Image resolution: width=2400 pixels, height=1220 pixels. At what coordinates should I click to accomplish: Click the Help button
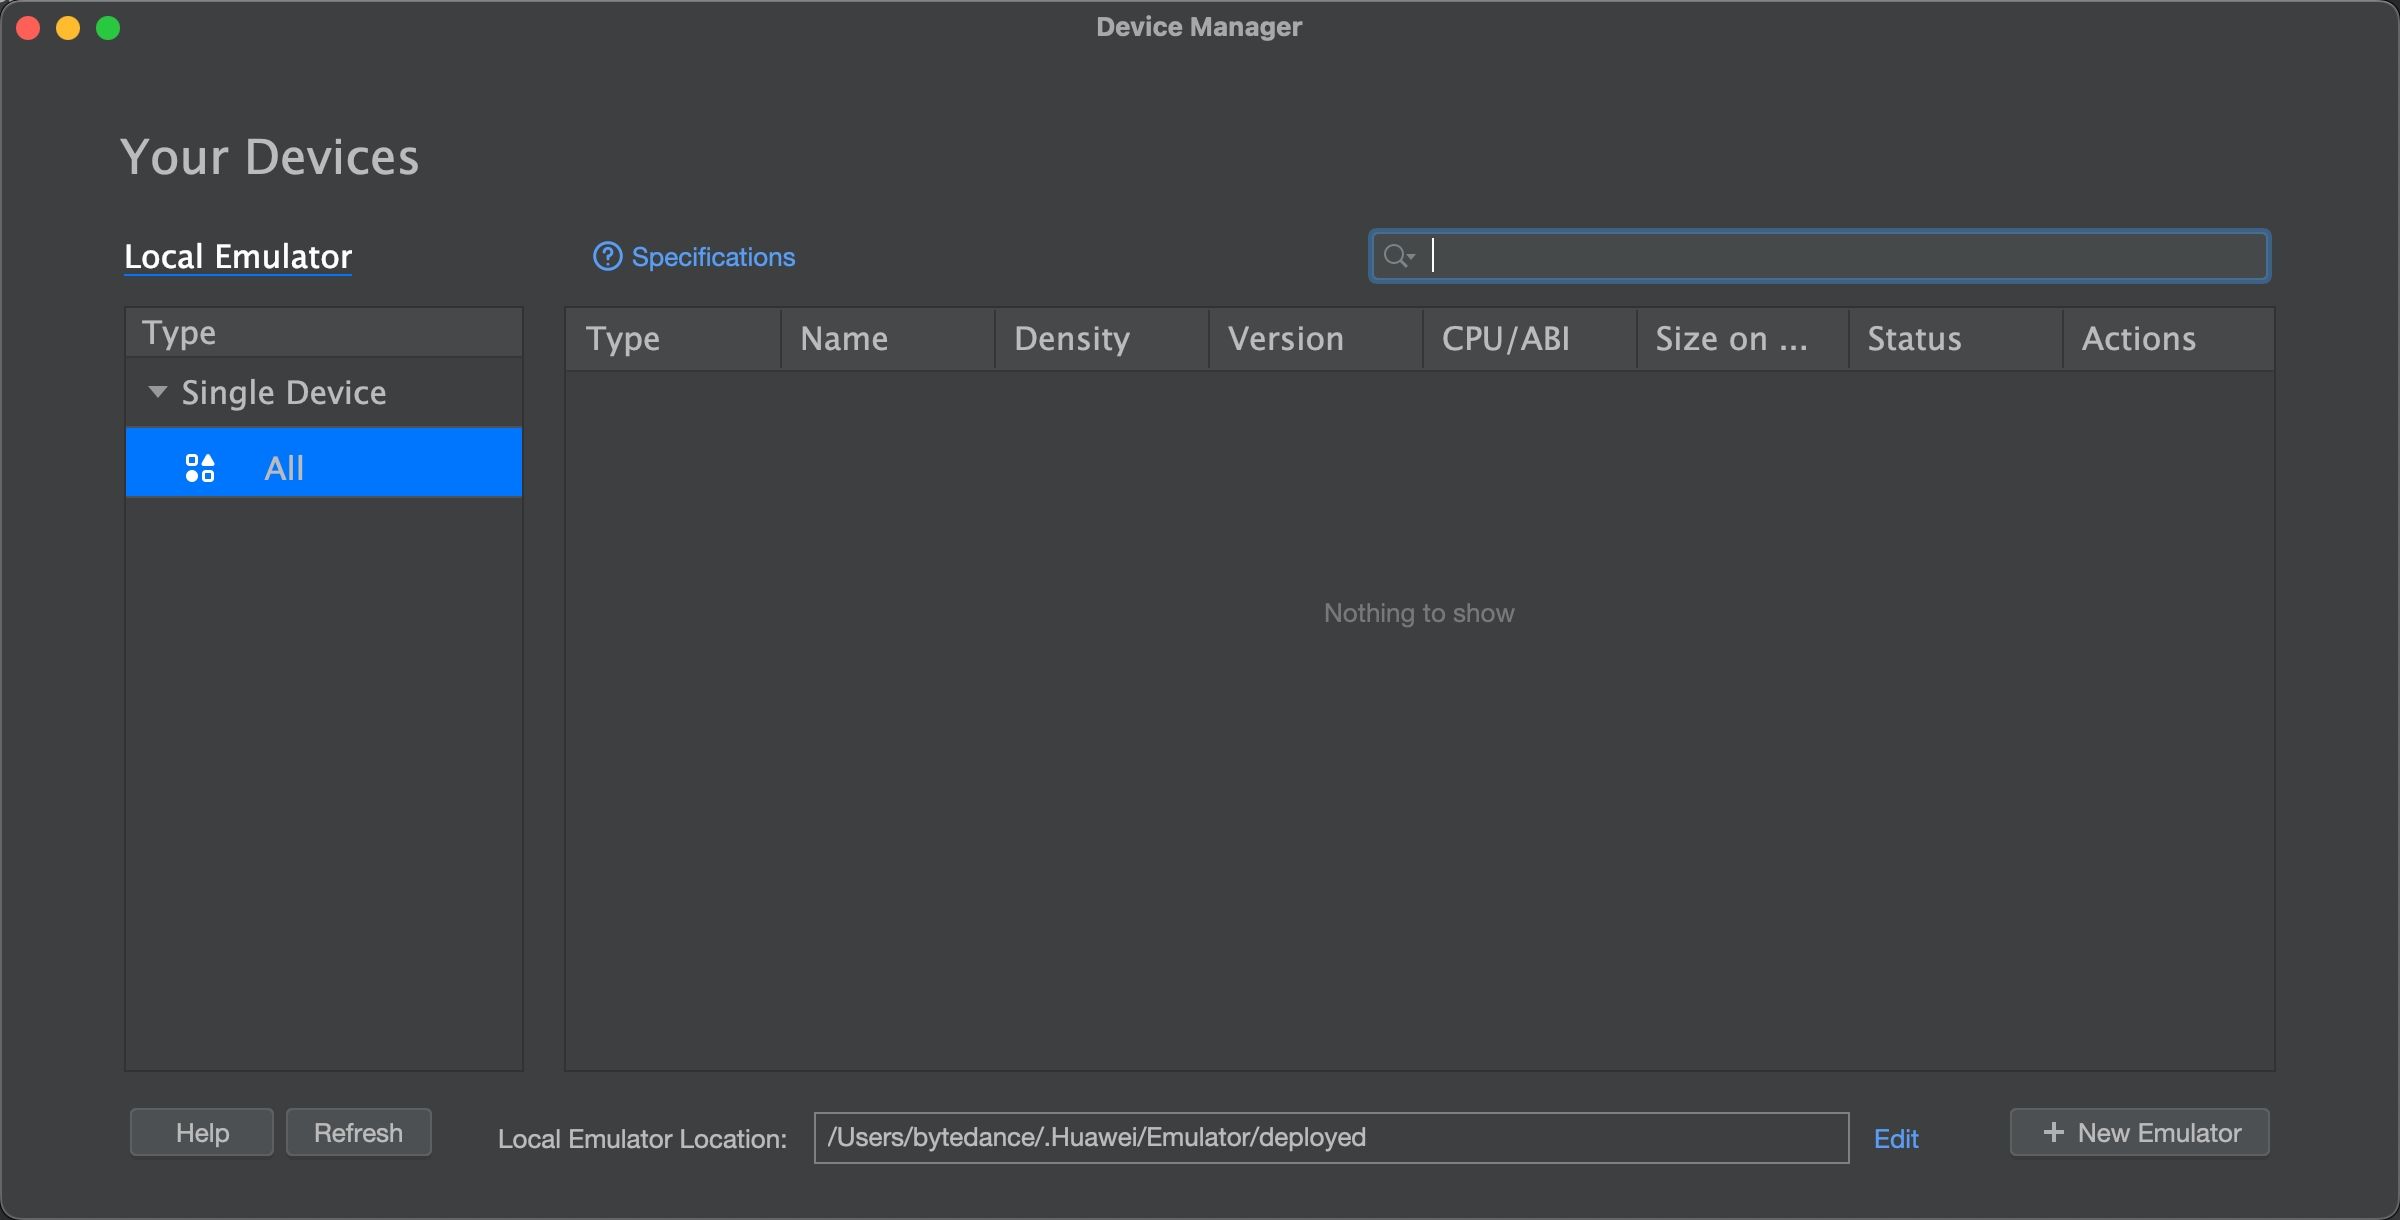(202, 1132)
